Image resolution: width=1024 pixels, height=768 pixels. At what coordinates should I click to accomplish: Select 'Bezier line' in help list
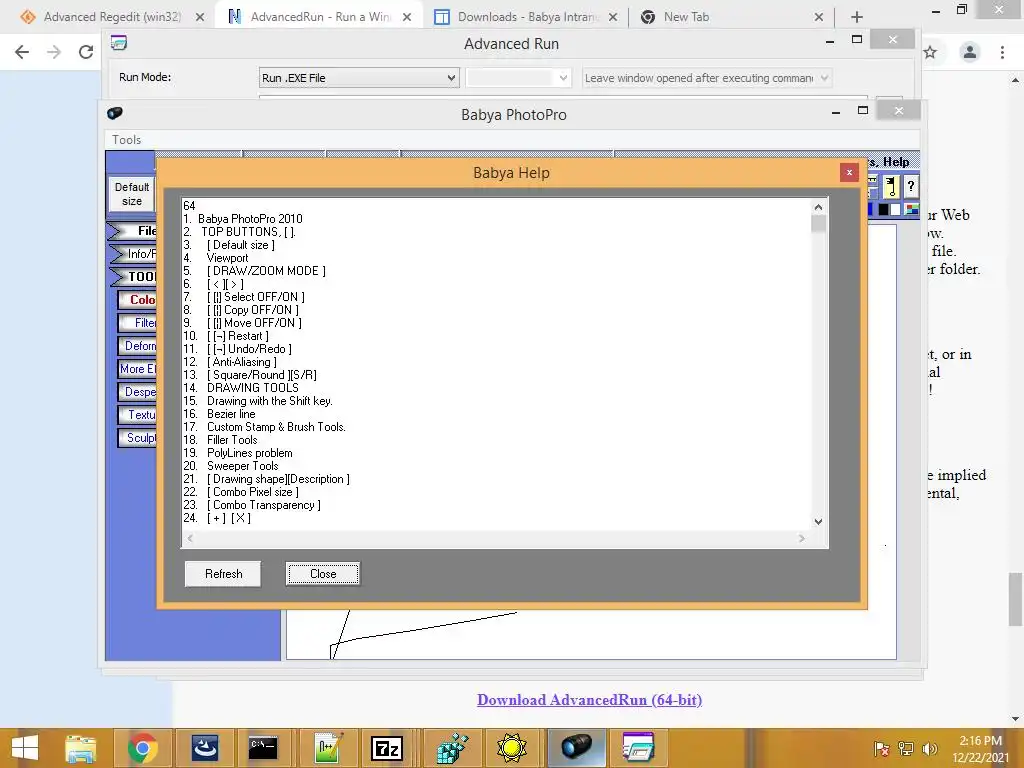point(231,414)
